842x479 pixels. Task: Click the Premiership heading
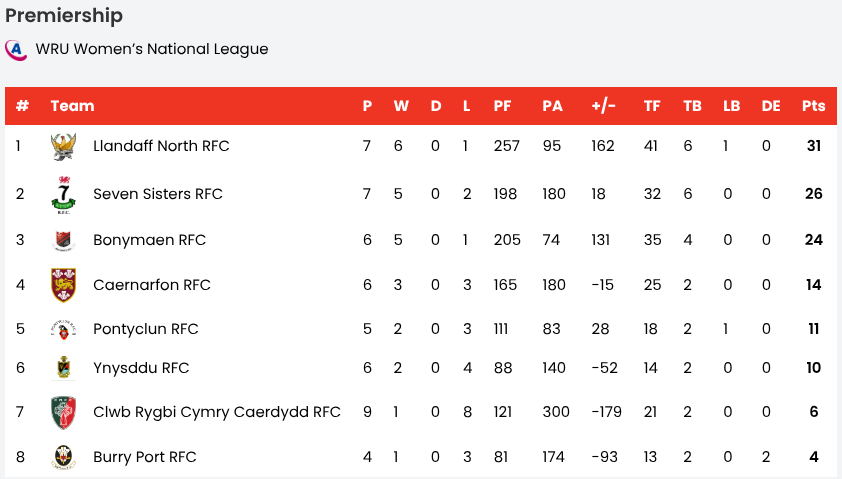pyautogui.click(x=64, y=16)
